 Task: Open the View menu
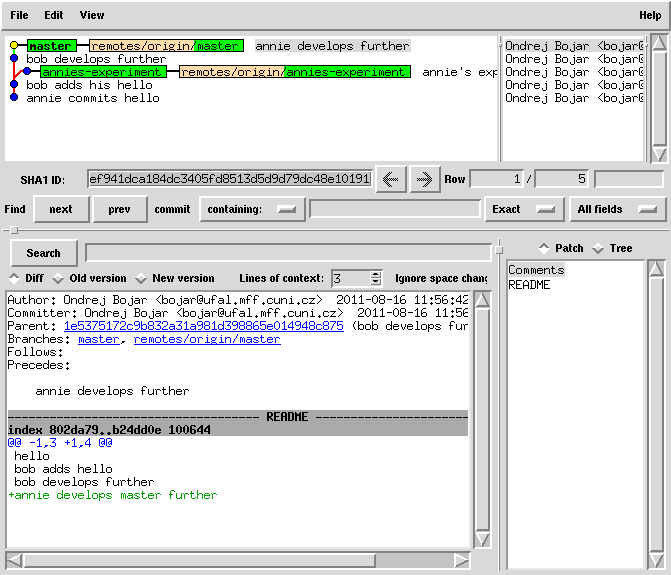[x=91, y=15]
